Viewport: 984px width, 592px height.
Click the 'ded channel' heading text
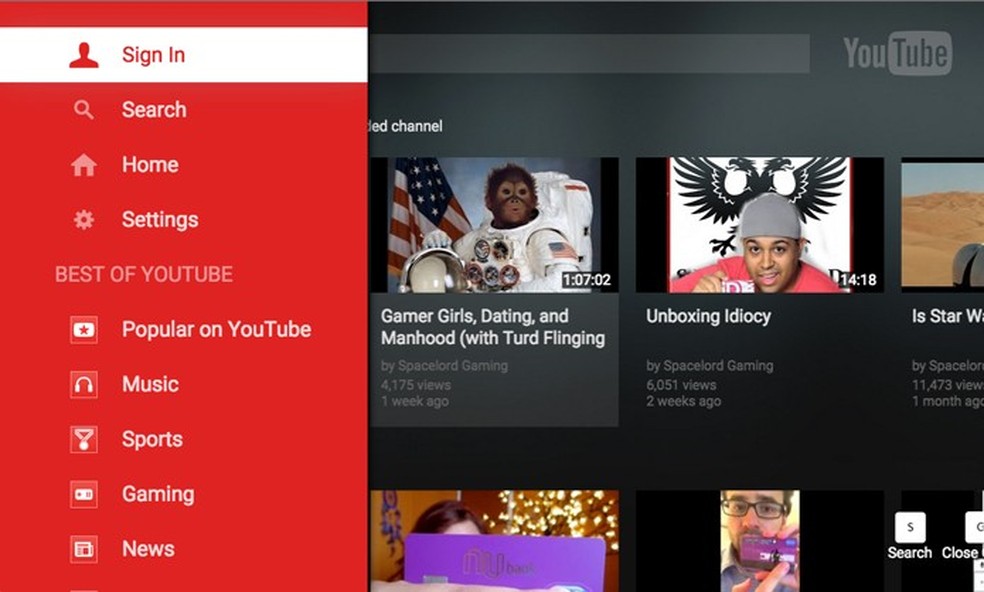tap(406, 126)
